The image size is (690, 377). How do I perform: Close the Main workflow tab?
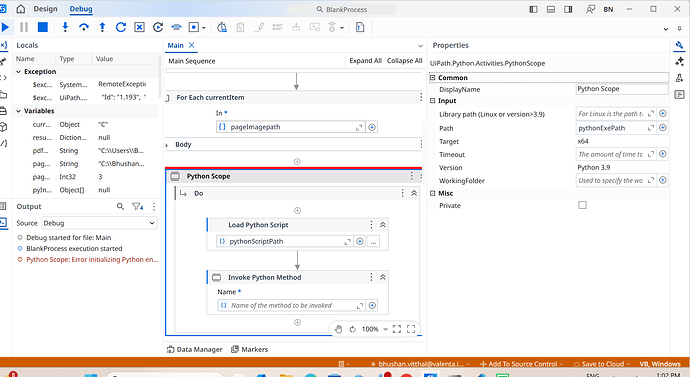coord(191,45)
